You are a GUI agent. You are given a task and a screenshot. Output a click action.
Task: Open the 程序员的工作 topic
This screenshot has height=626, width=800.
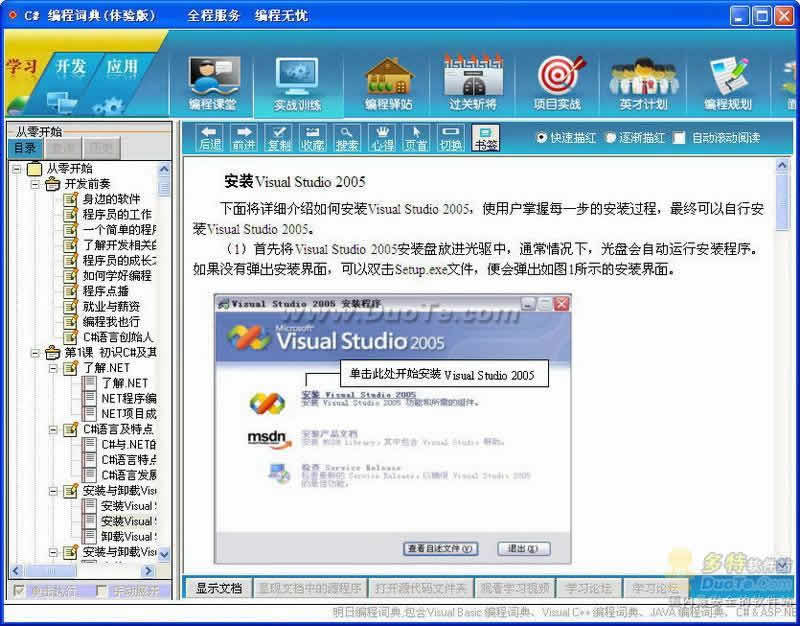117,214
